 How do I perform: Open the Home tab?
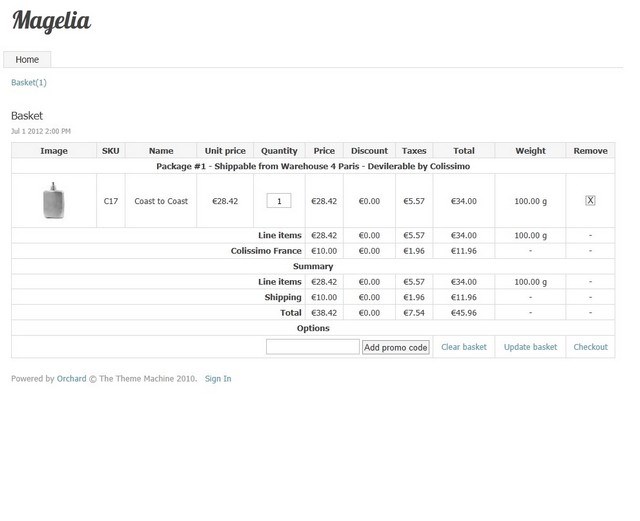point(27,60)
